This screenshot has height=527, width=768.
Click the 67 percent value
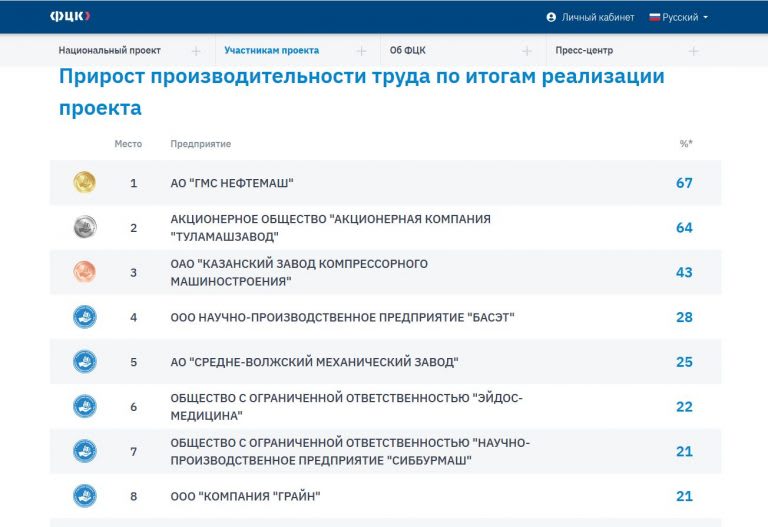[x=684, y=183]
